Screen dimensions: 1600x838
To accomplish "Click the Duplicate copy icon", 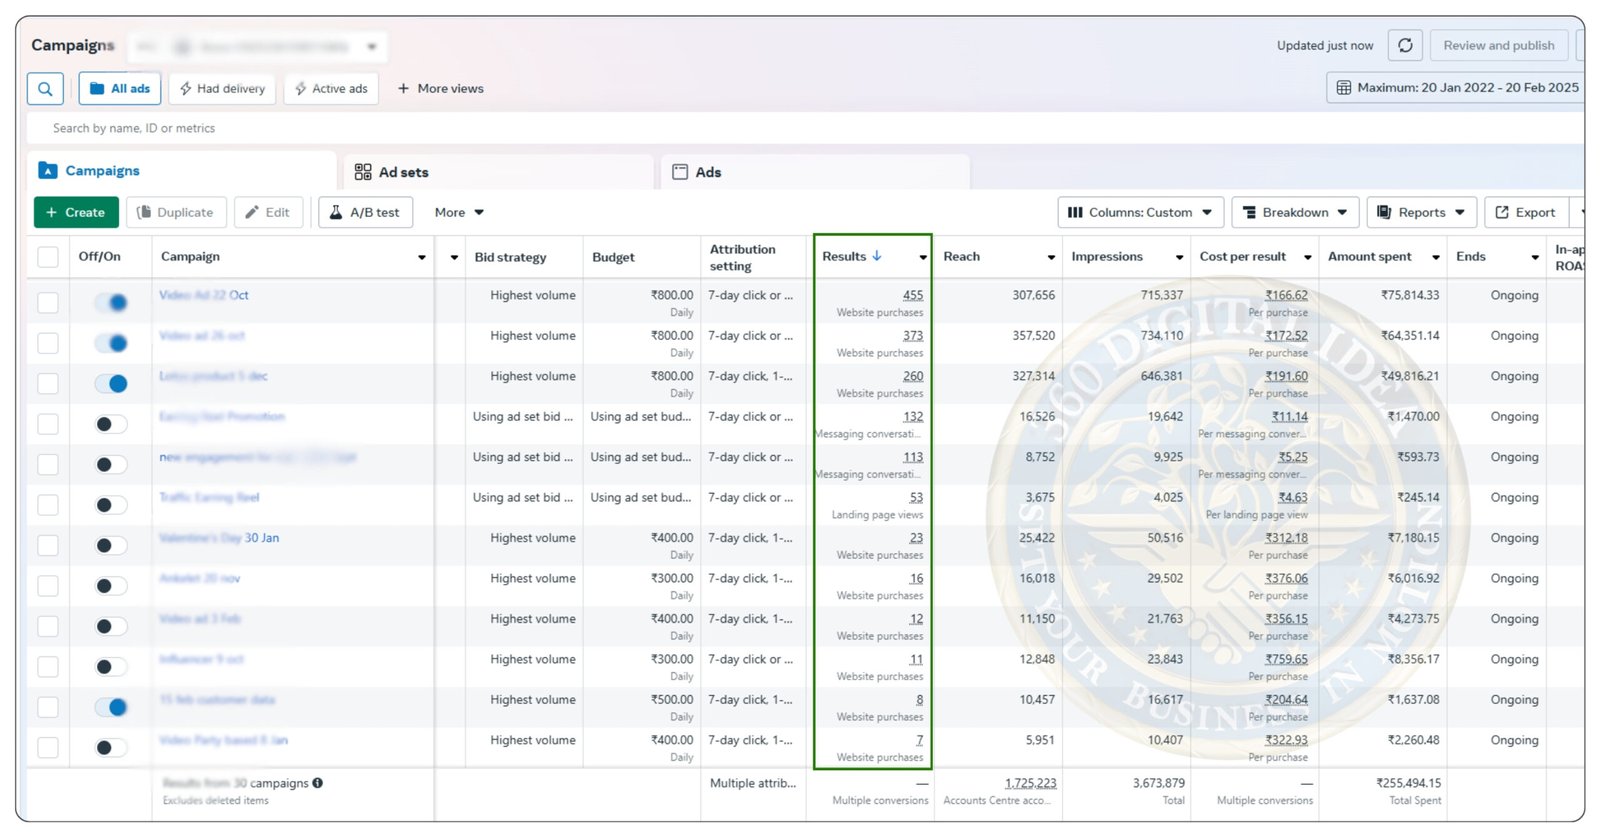I will point(144,212).
